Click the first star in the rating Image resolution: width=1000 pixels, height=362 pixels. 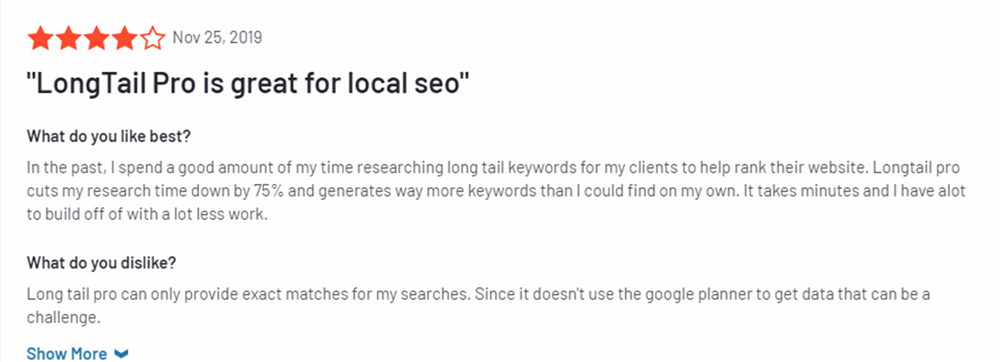point(40,38)
